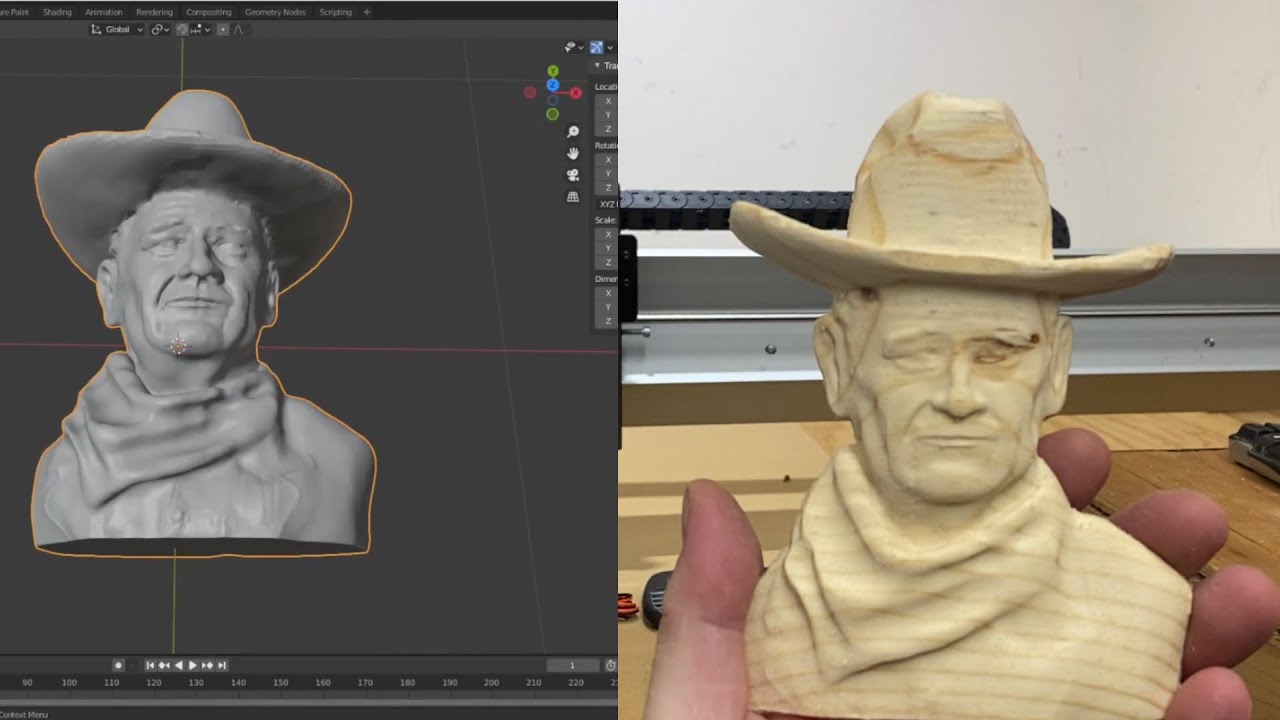Open the transform pivot point dropdown
1280x720 pixels.
point(159,30)
